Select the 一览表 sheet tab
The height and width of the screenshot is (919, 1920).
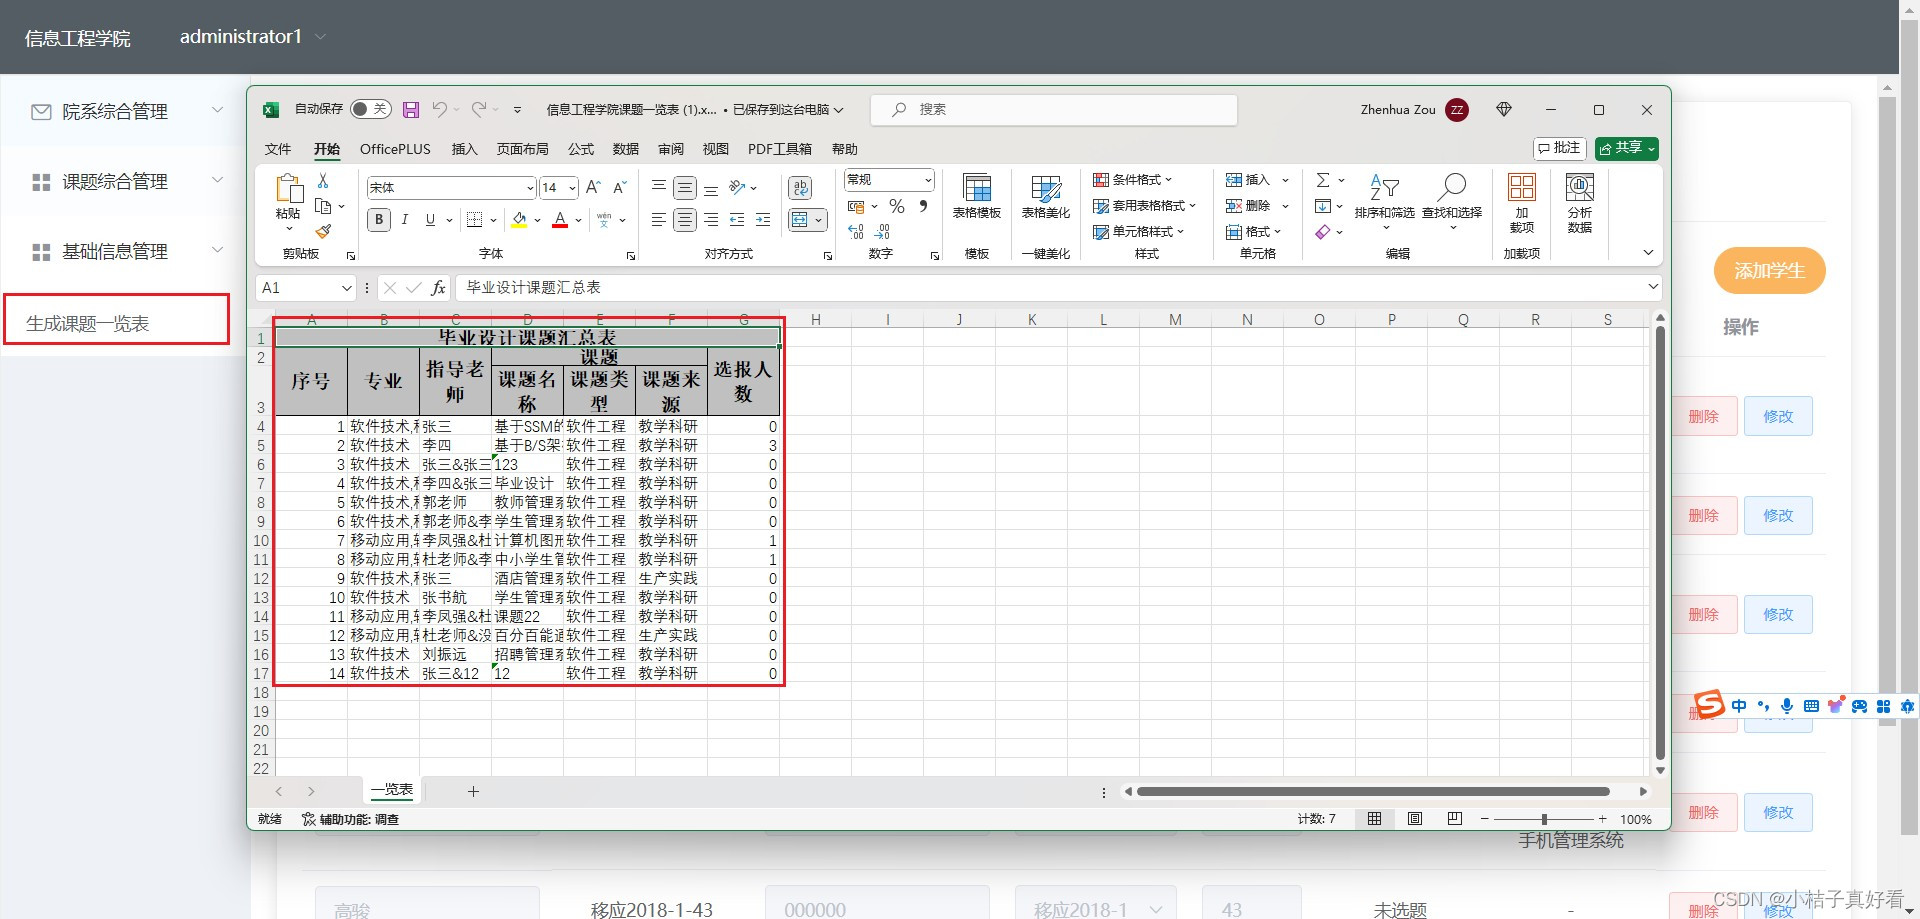pyautogui.click(x=392, y=790)
